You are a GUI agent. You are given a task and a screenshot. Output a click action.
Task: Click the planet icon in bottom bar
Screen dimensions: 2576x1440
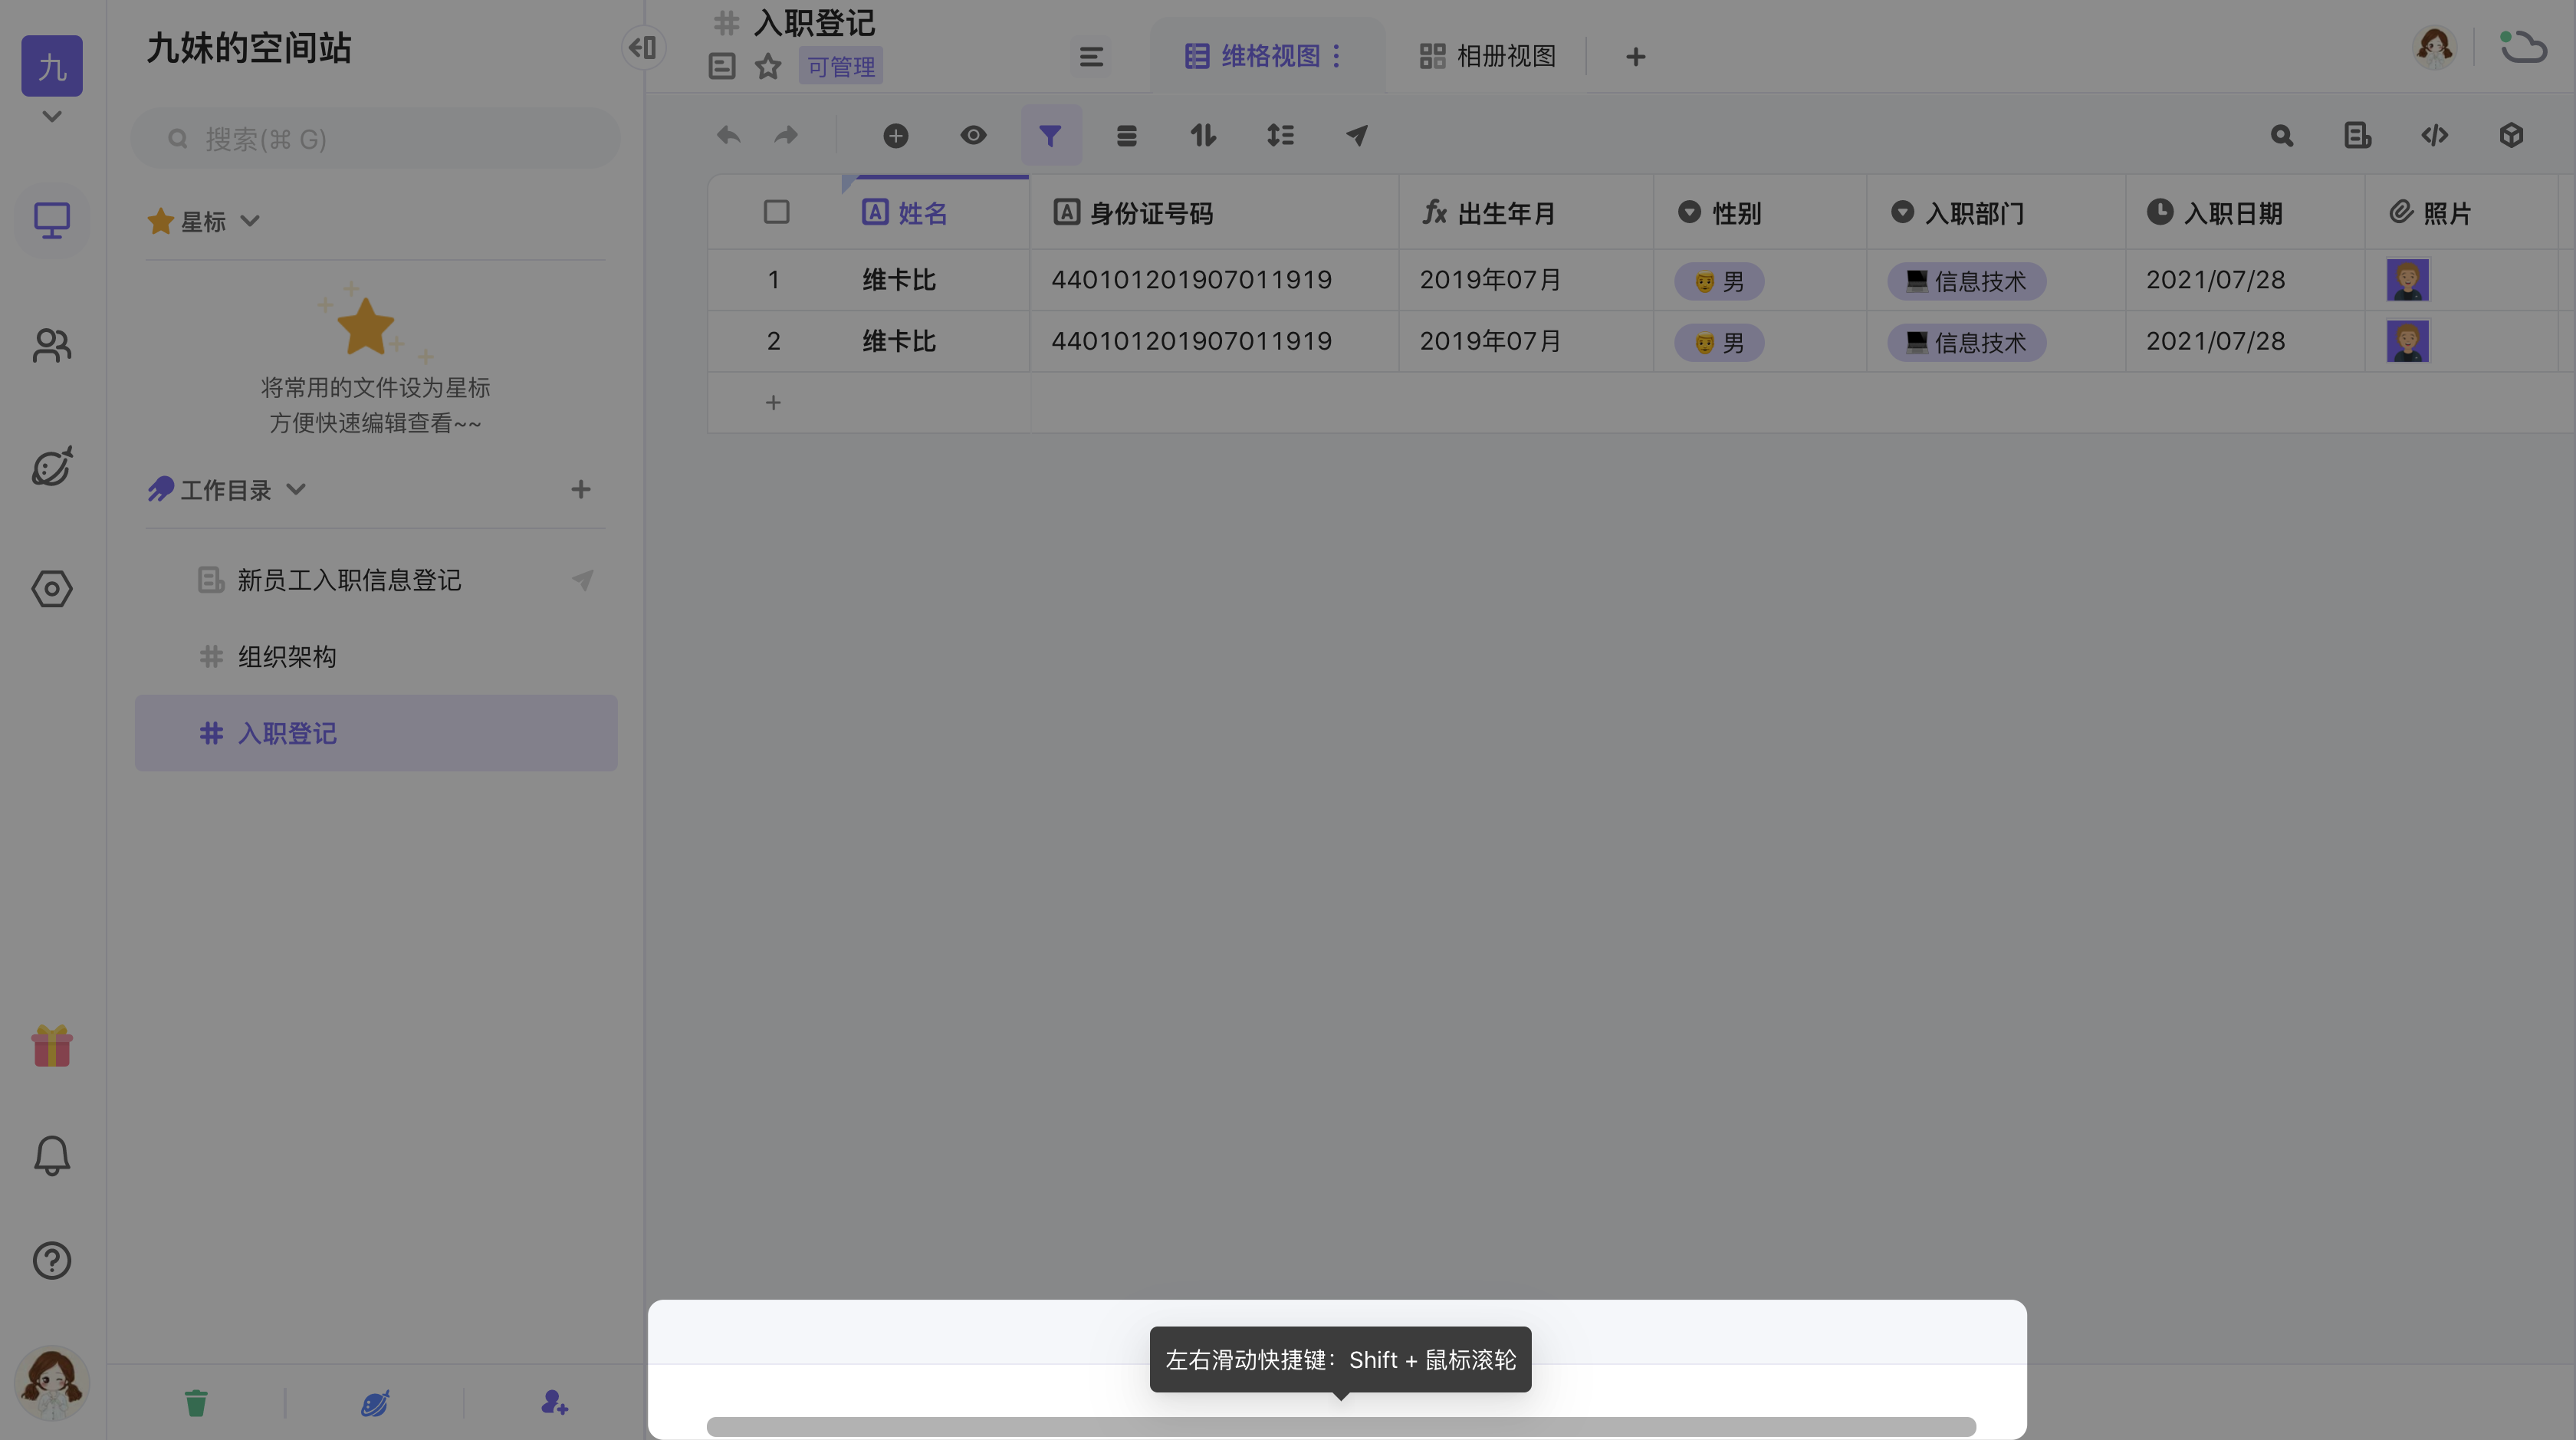[x=375, y=1403]
